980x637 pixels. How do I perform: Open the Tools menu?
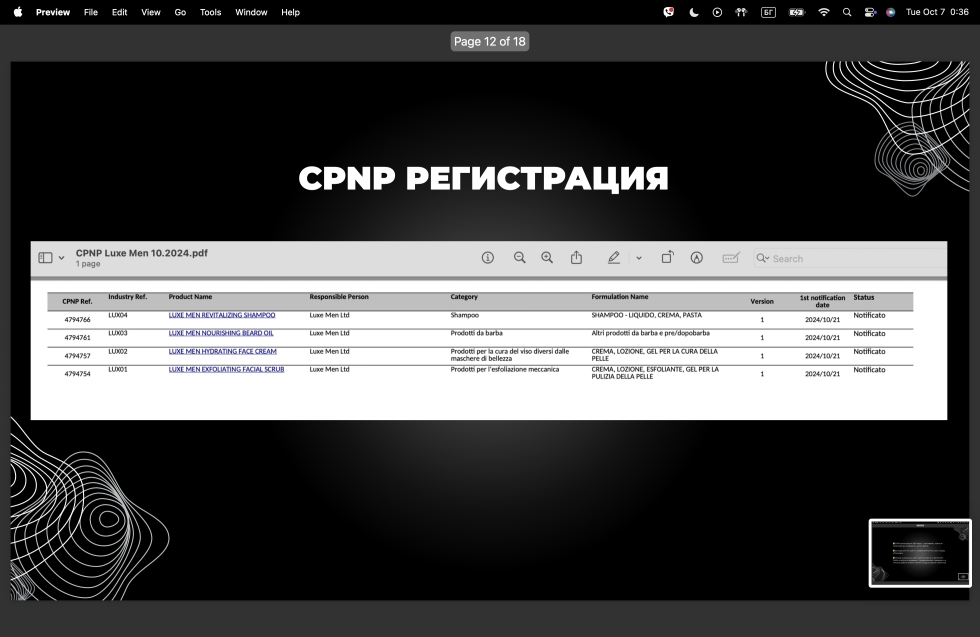point(210,12)
